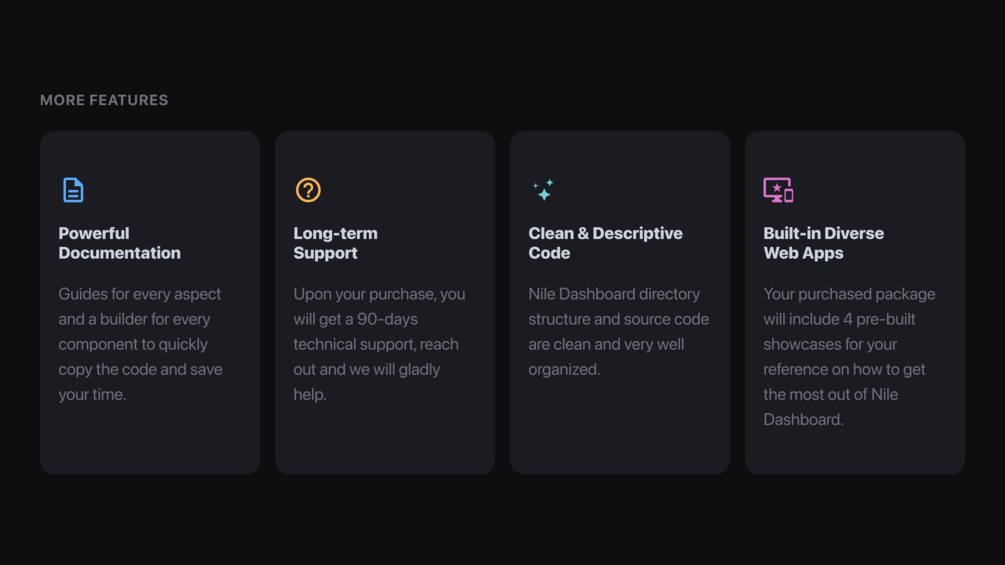Click empty space below Clean Code description
Viewport: 1005px width, 565px height.
[620, 425]
